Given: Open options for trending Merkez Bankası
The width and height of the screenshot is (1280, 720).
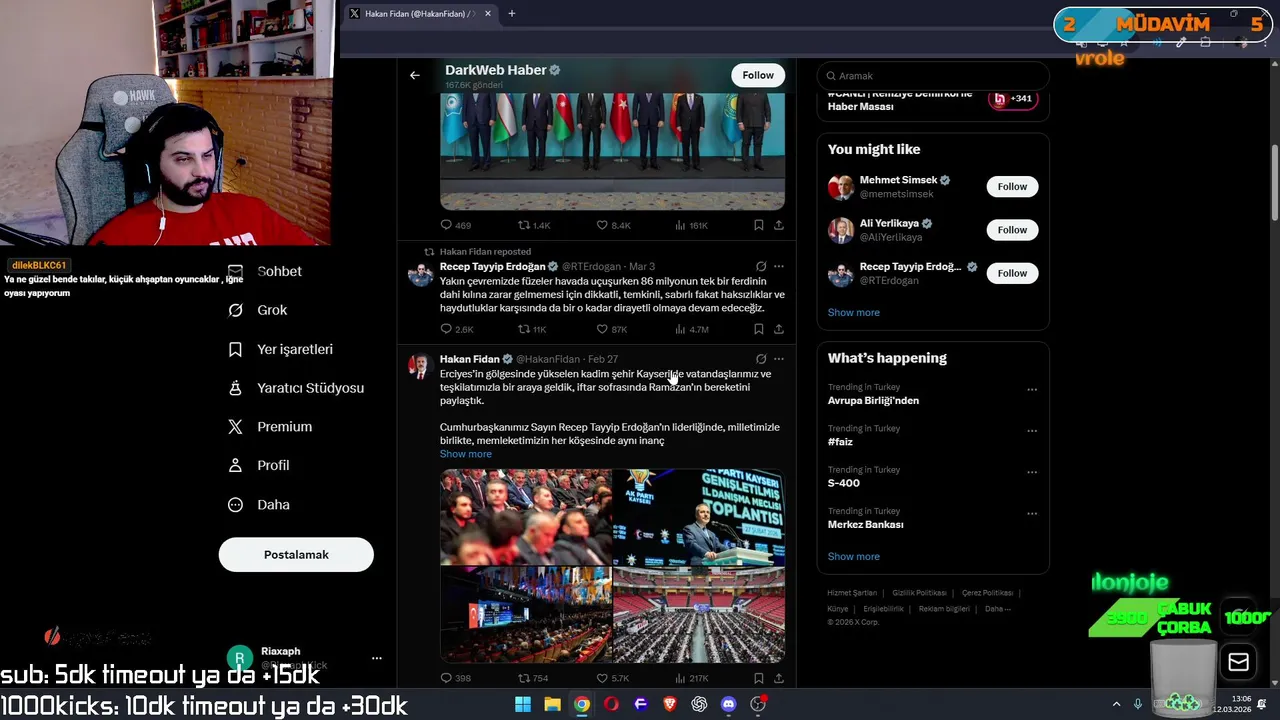Looking at the screenshot, I should pyautogui.click(x=1032, y=514).
